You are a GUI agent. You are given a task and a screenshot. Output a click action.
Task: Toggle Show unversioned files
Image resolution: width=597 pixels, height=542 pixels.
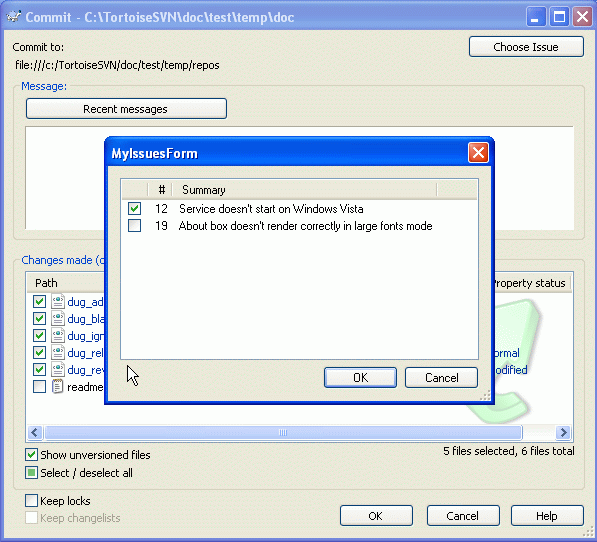coord(32,454)
